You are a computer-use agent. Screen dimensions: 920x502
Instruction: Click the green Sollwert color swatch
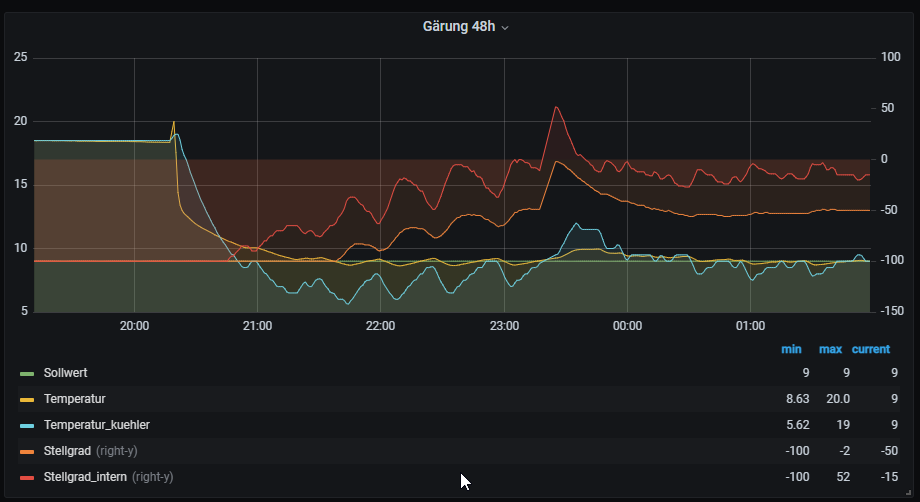(26, 373)
